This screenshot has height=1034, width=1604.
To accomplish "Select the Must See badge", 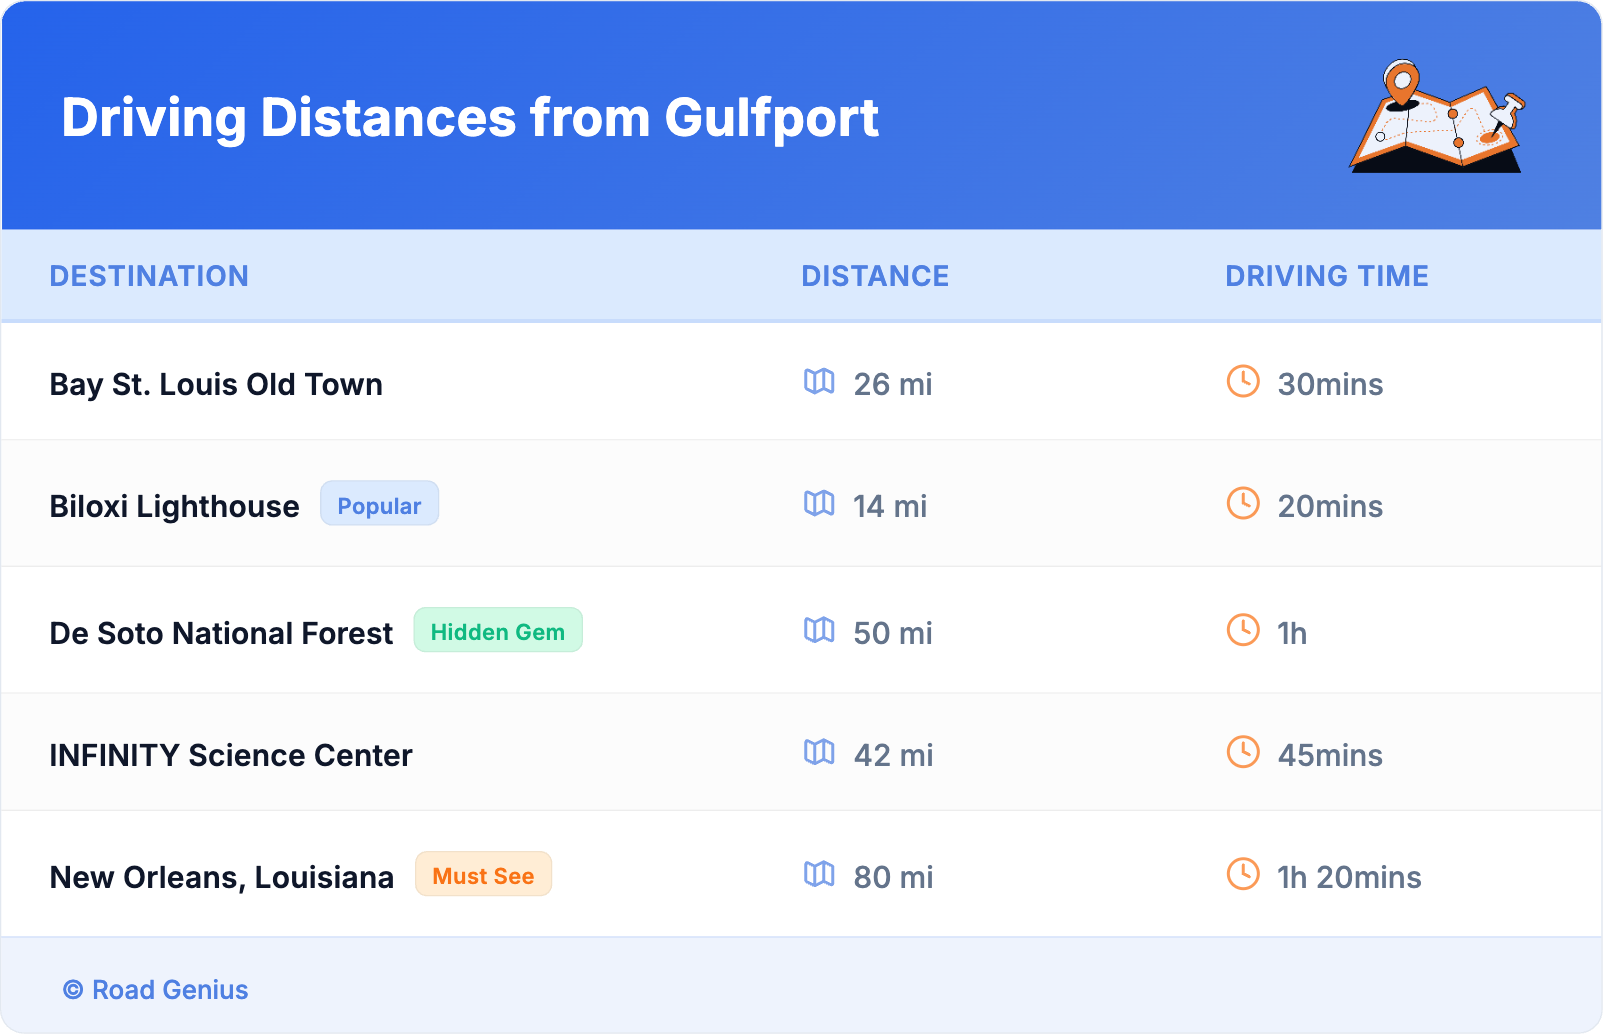I will coord(483,875).
